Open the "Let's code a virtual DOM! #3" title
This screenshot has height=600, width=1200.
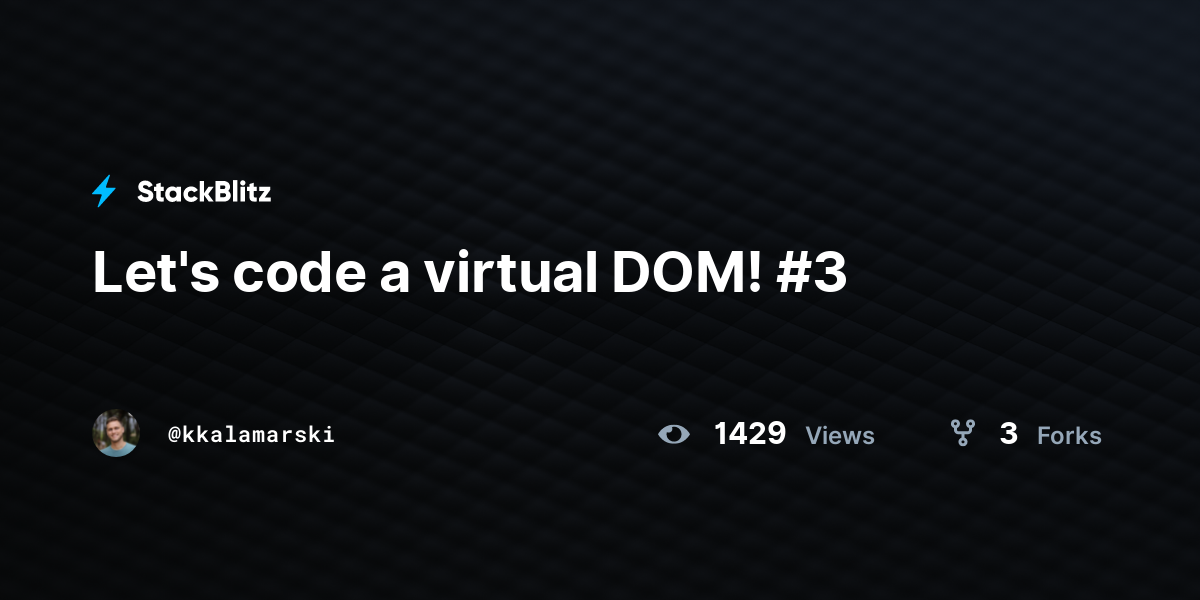(470, 273)
